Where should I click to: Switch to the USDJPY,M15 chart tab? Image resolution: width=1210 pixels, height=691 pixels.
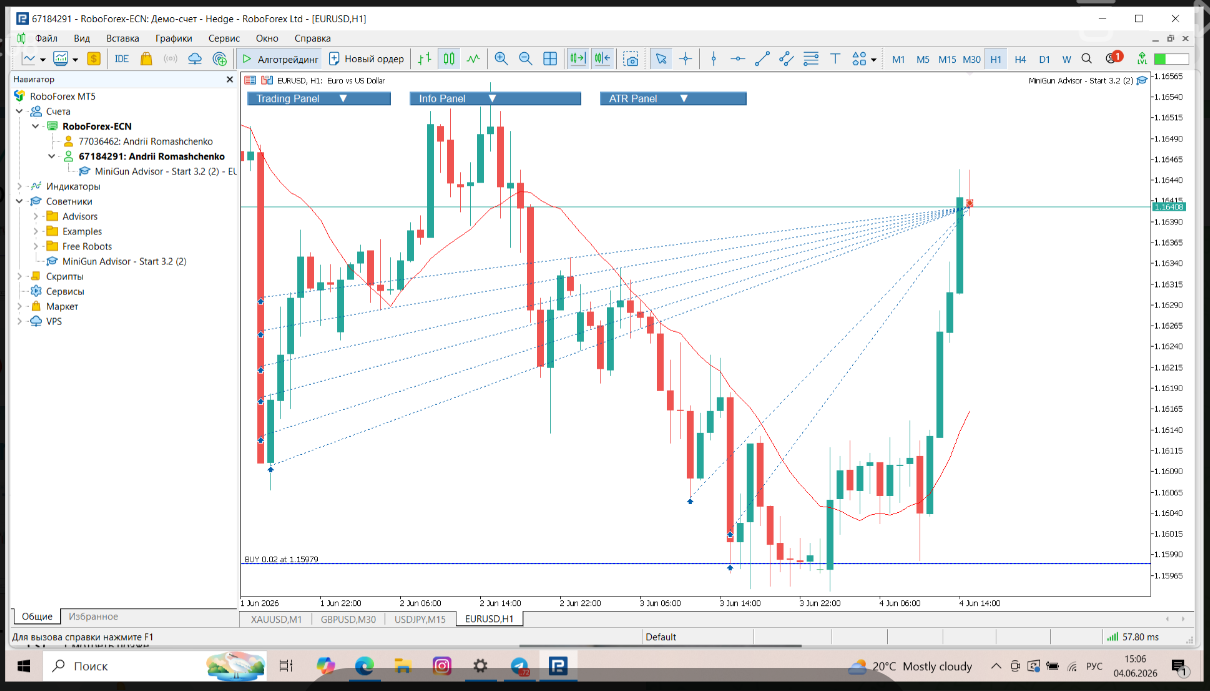pyautogui.click(x=420, y=619)
